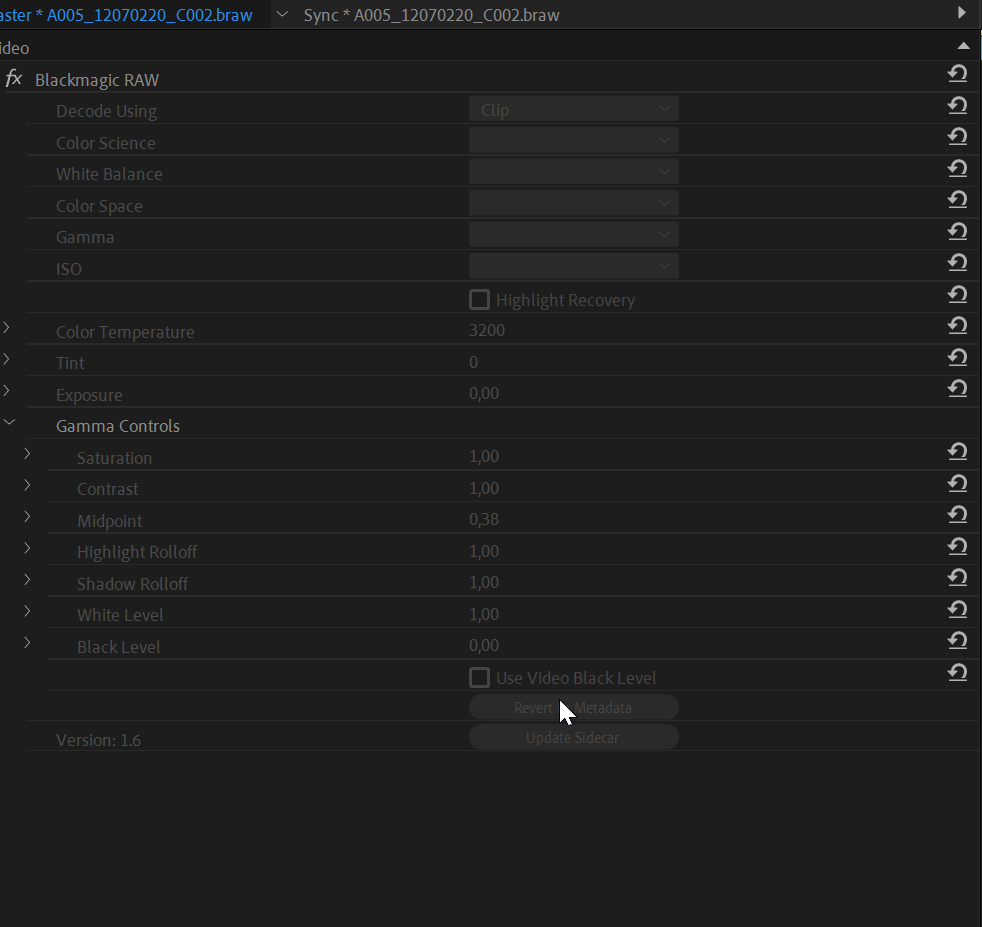Reset the ISO parameter
The image size is (982, 927).
[x=958, y=262]
